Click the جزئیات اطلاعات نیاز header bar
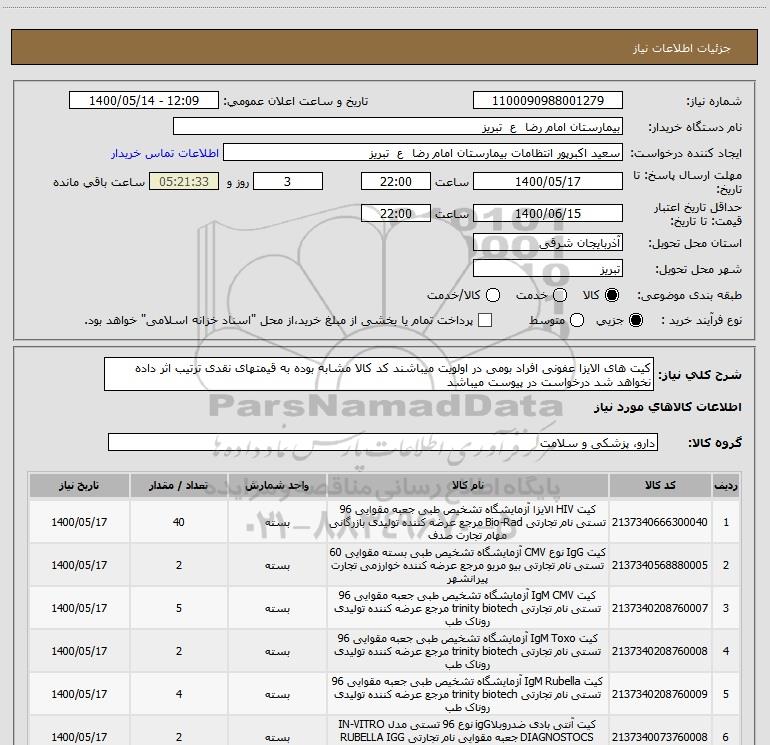770x745 pixels. click(x=385, y=47)
